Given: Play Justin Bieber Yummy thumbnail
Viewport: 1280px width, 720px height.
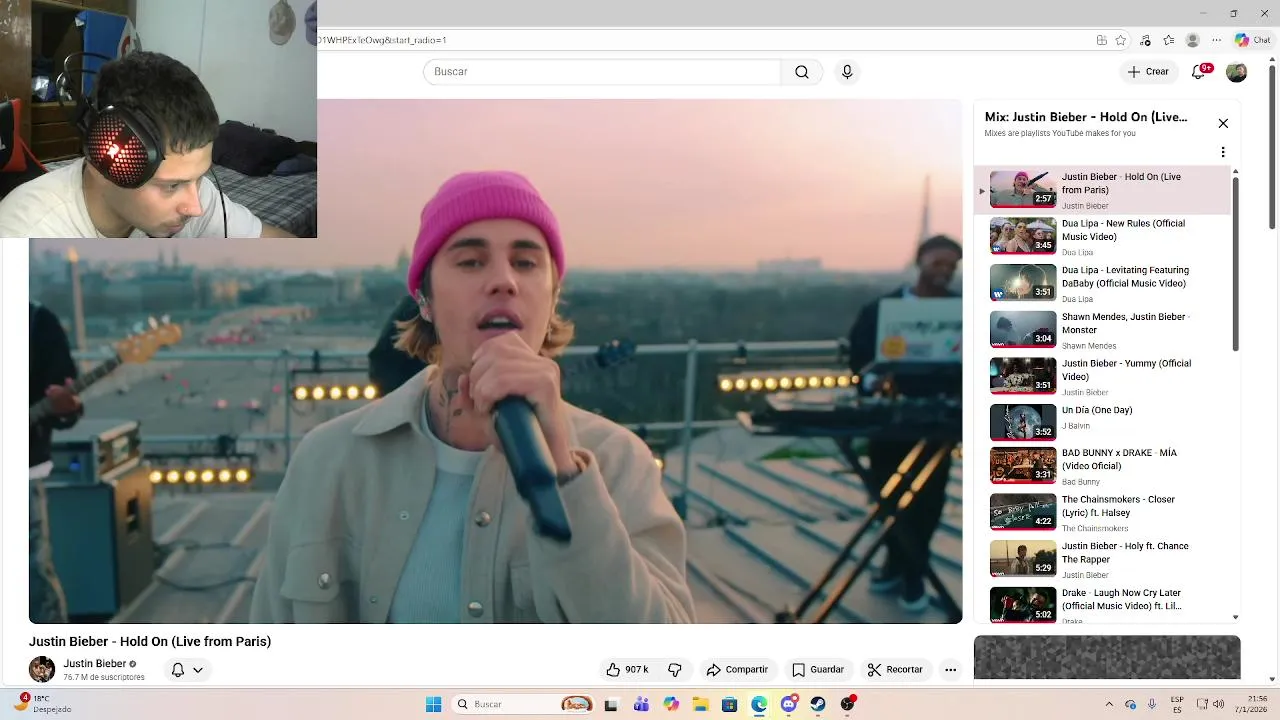Looking at the screenshot, I should pos(1023,376).
